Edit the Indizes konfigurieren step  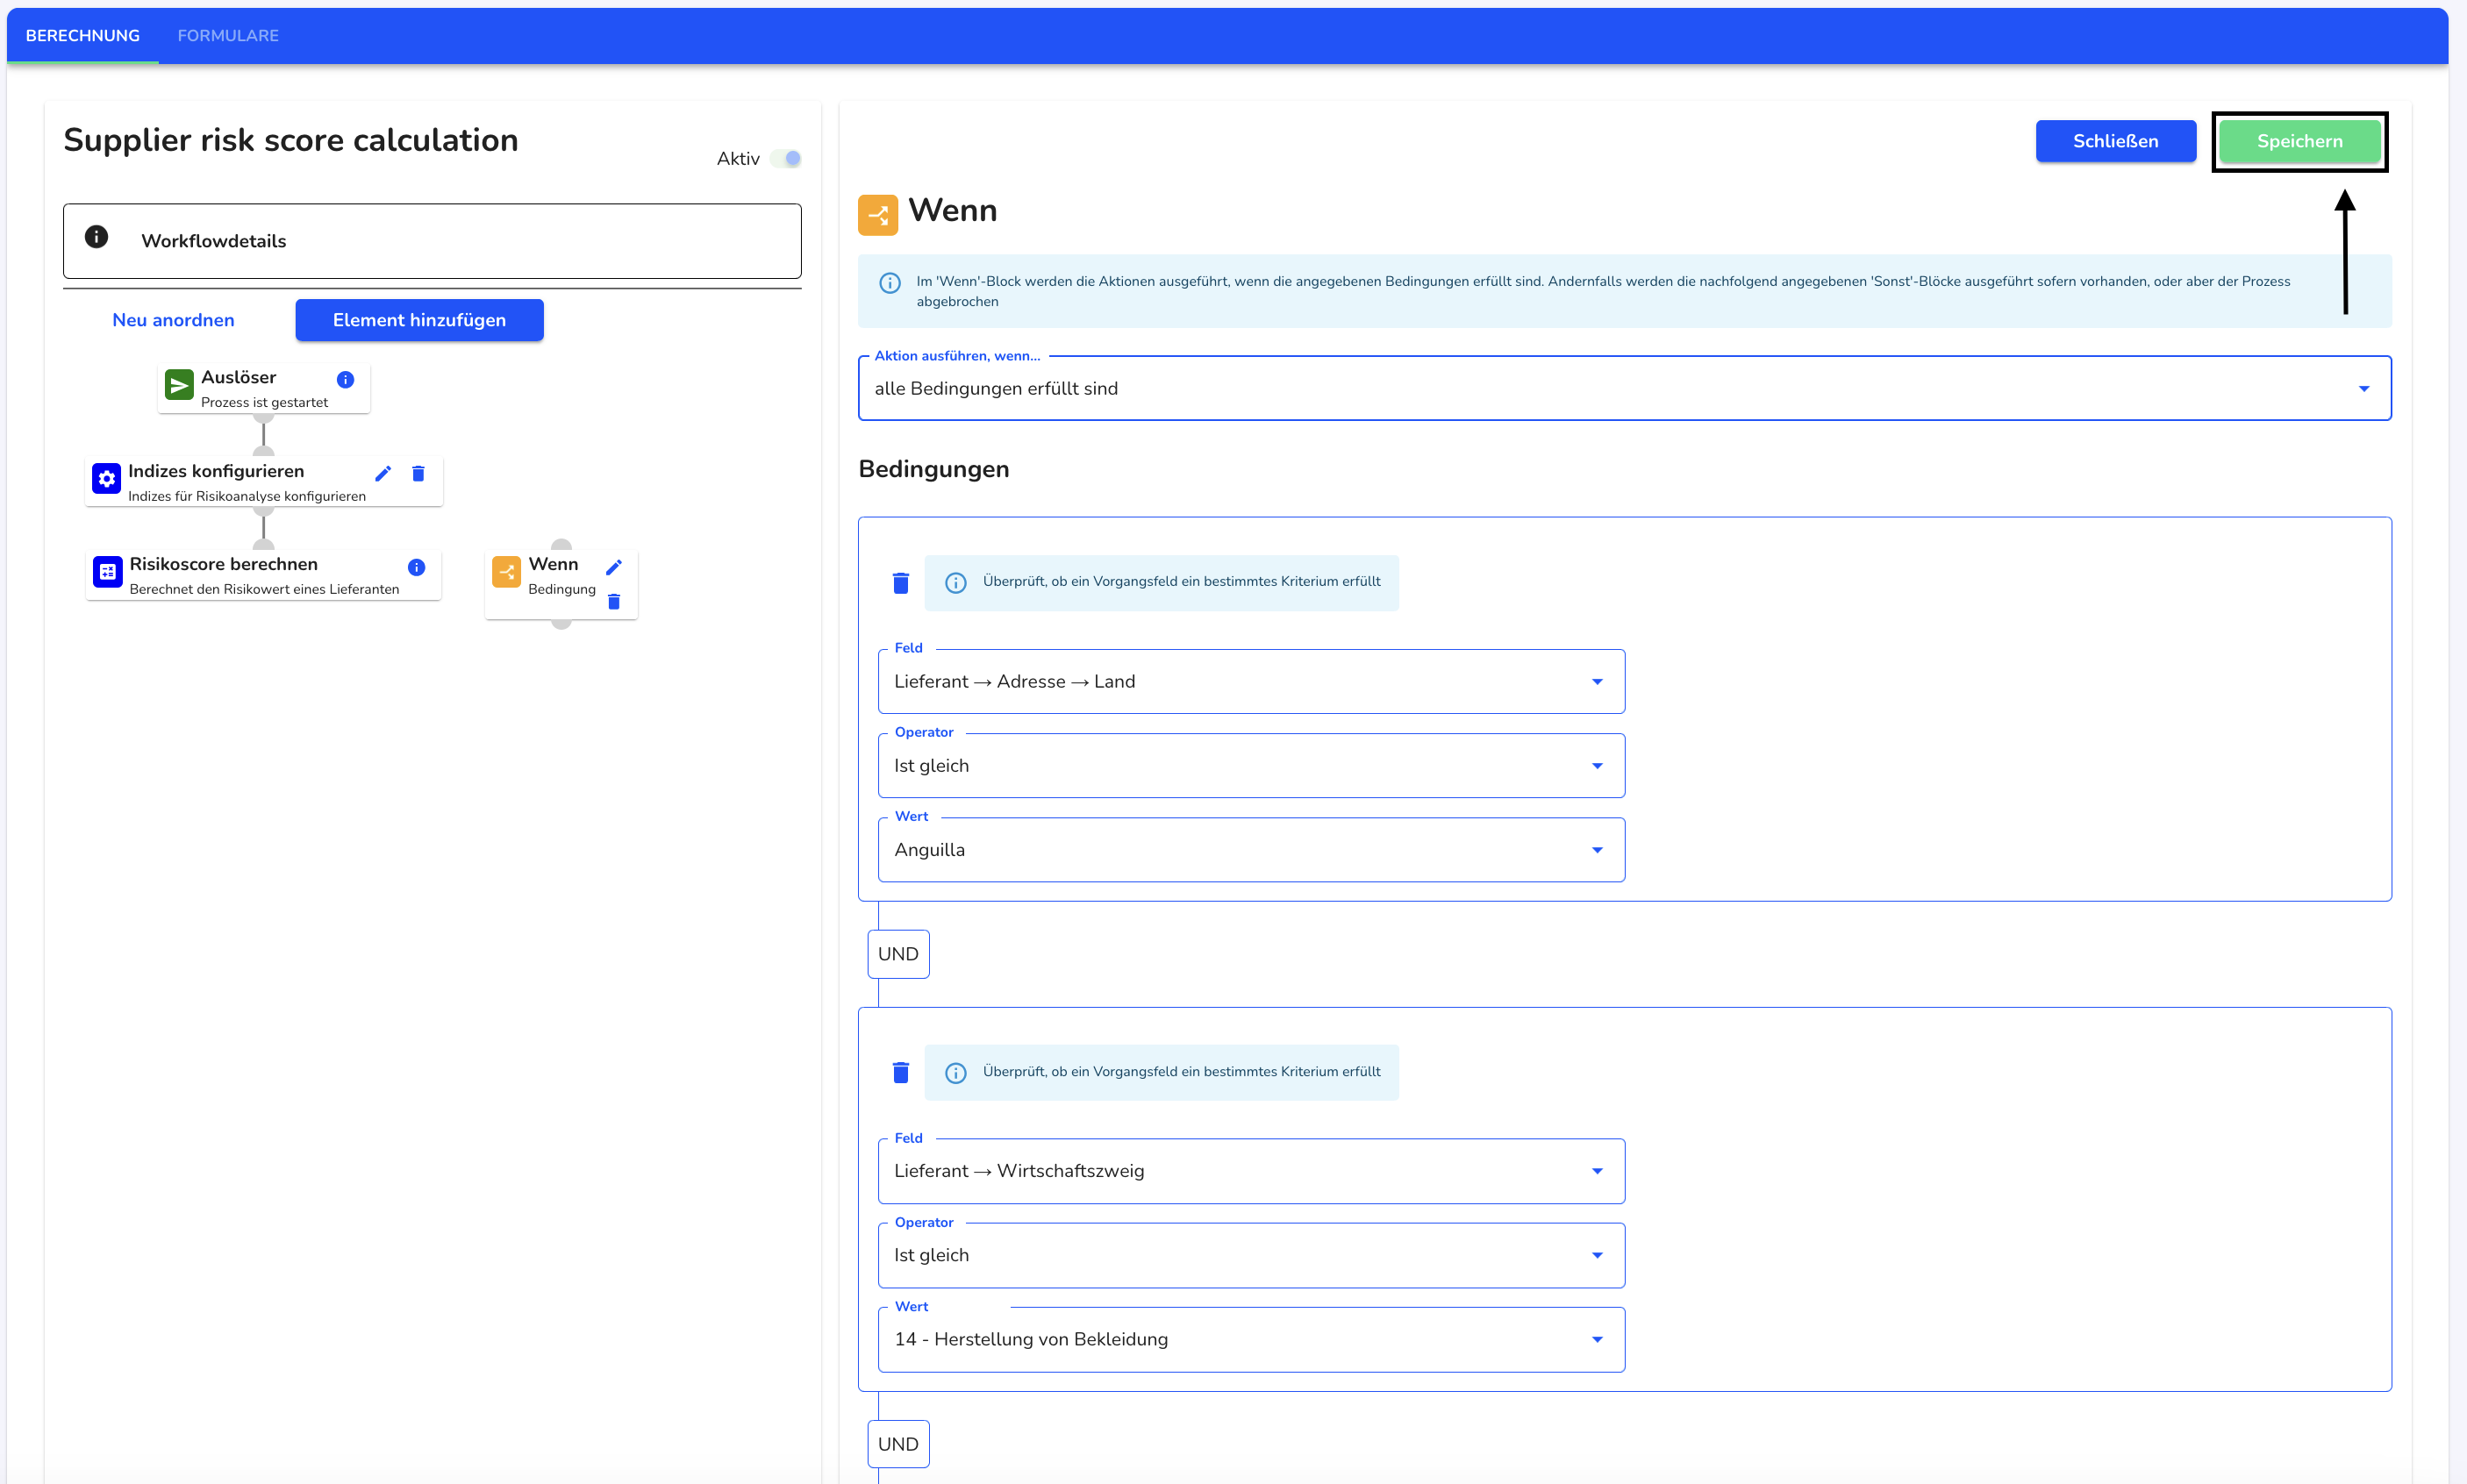coord(383,474)
